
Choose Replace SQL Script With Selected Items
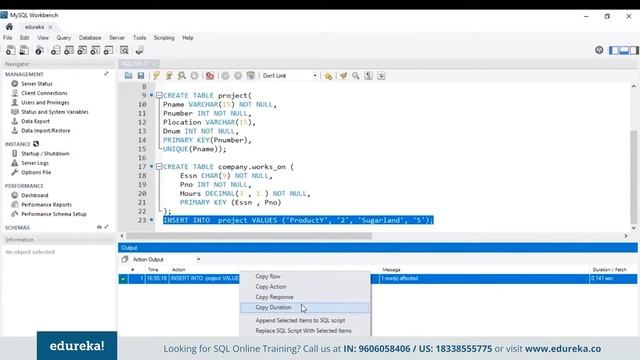tap(304, 331)
